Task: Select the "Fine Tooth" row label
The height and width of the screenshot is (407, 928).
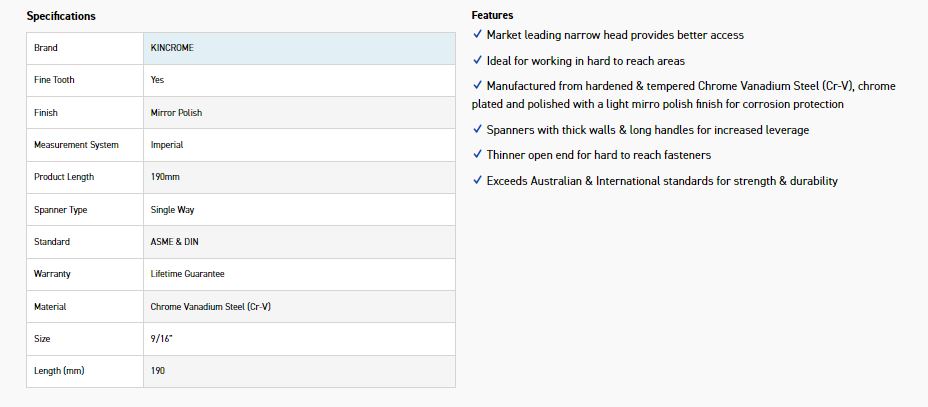Action: click(54, 80)
